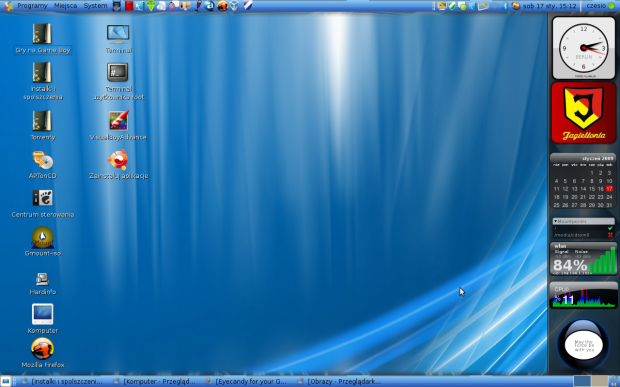Click the '/' mountpoint green checkmark

[610, 228]
